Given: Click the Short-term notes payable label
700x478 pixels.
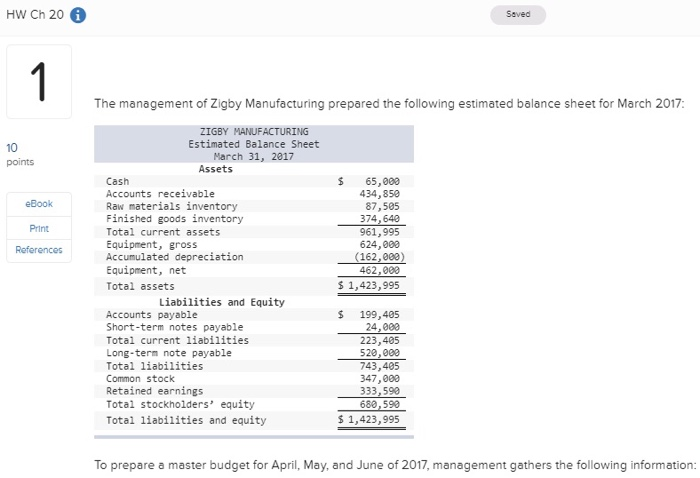Looking at the screenshot, I should click(175, 327).
